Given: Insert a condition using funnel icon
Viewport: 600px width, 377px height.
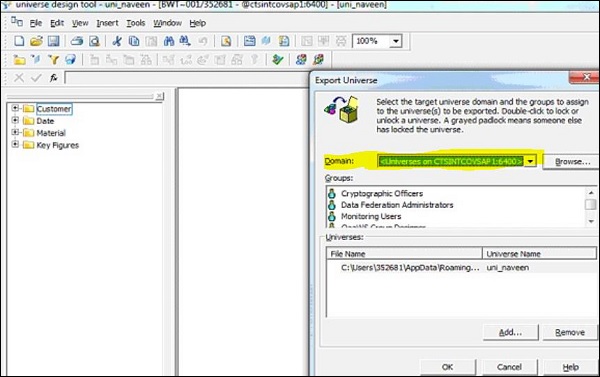Looking at the screenshot, I should (54, 60).
